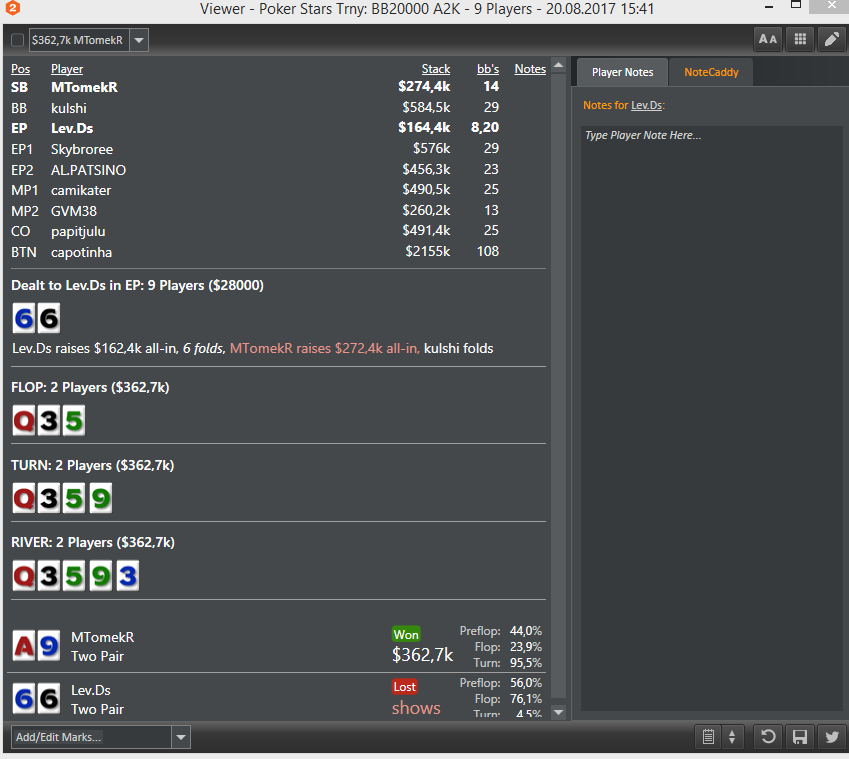849x759 pixels.
Task: Select player papitjulu in the table
Action: 78,232
